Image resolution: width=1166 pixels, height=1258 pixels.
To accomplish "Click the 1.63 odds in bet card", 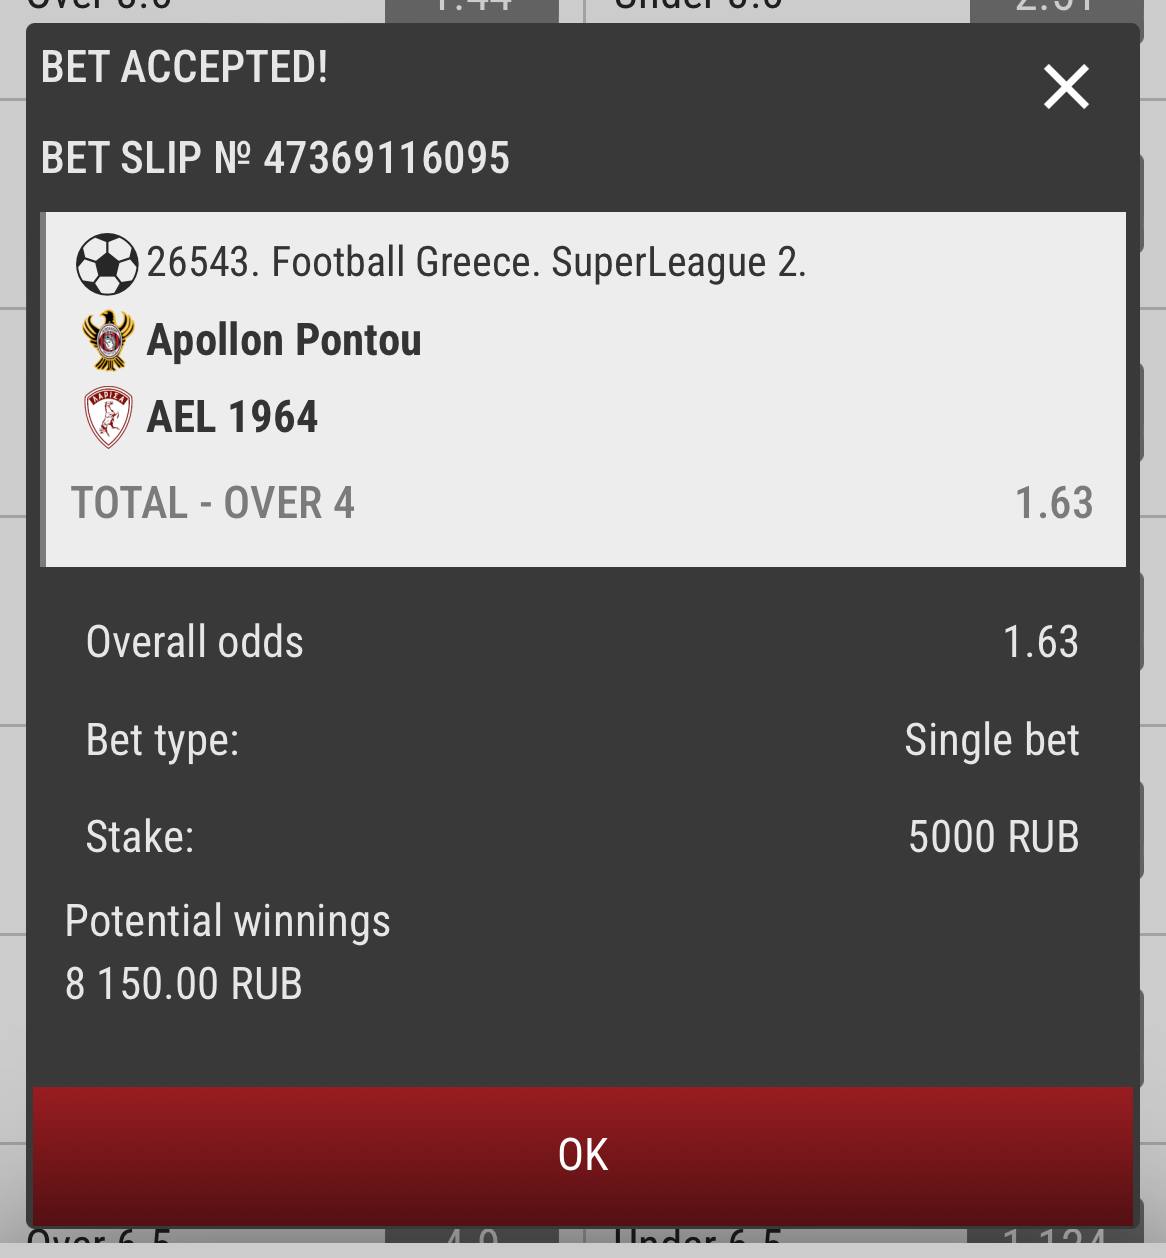I will tap(1054, 503).
